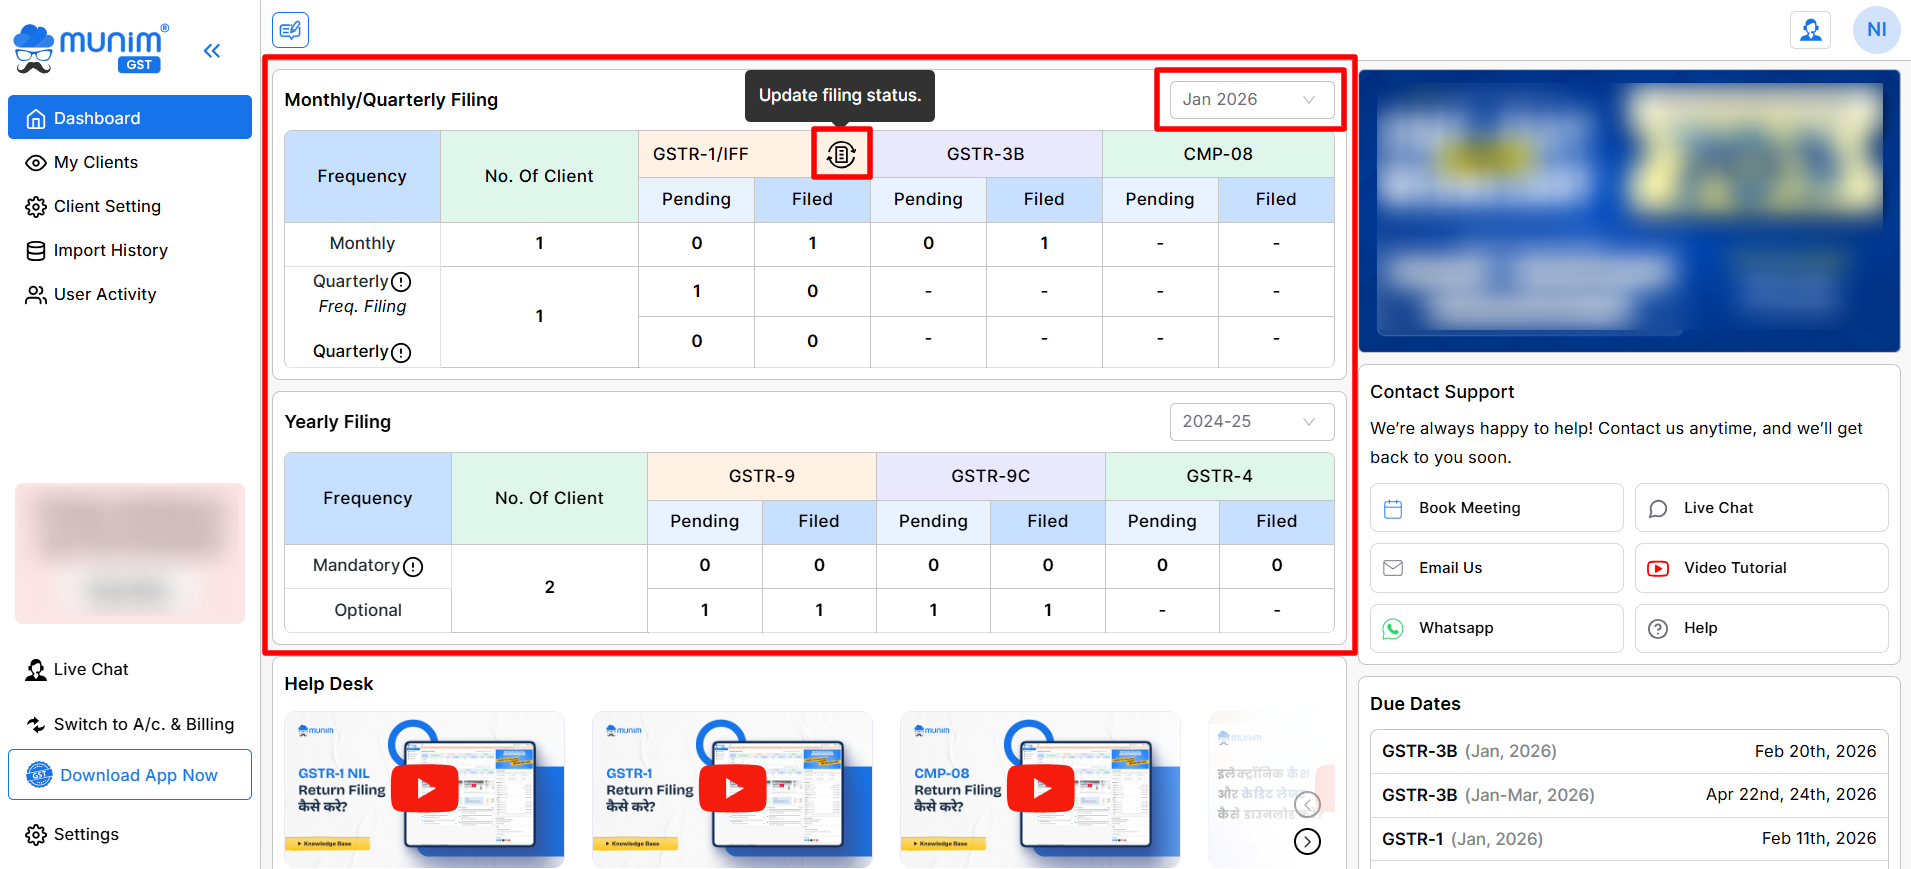1911x869 pixels.
Task: Open the support agent icon top right
Action: pyautogui.click(x=1810, y=30)
